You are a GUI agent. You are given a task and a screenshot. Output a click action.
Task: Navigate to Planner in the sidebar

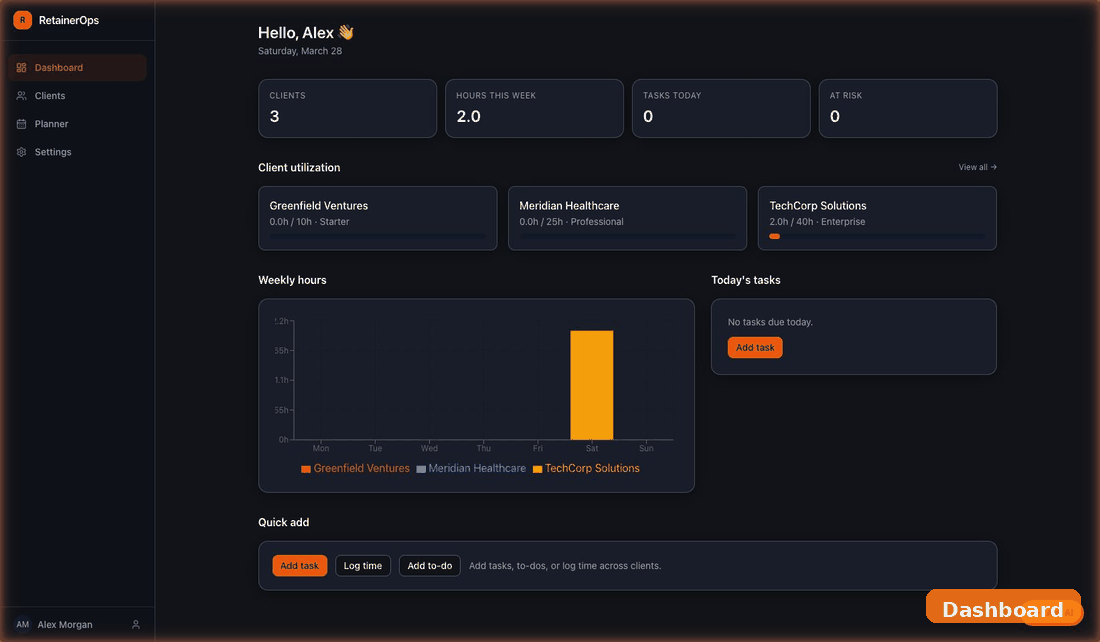coord(50,123)
